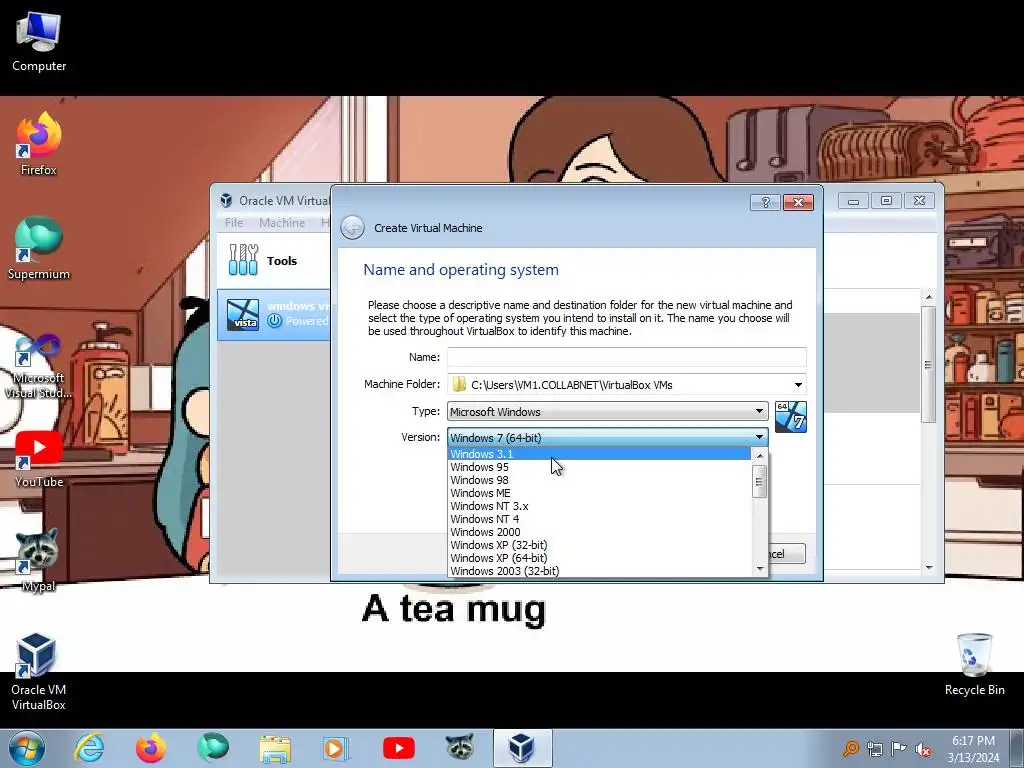Image resolution: width=1024 pixels, height=768 pixels.
Task: Select Windows XP (64-bit) option
Action: tap(599, 558)
